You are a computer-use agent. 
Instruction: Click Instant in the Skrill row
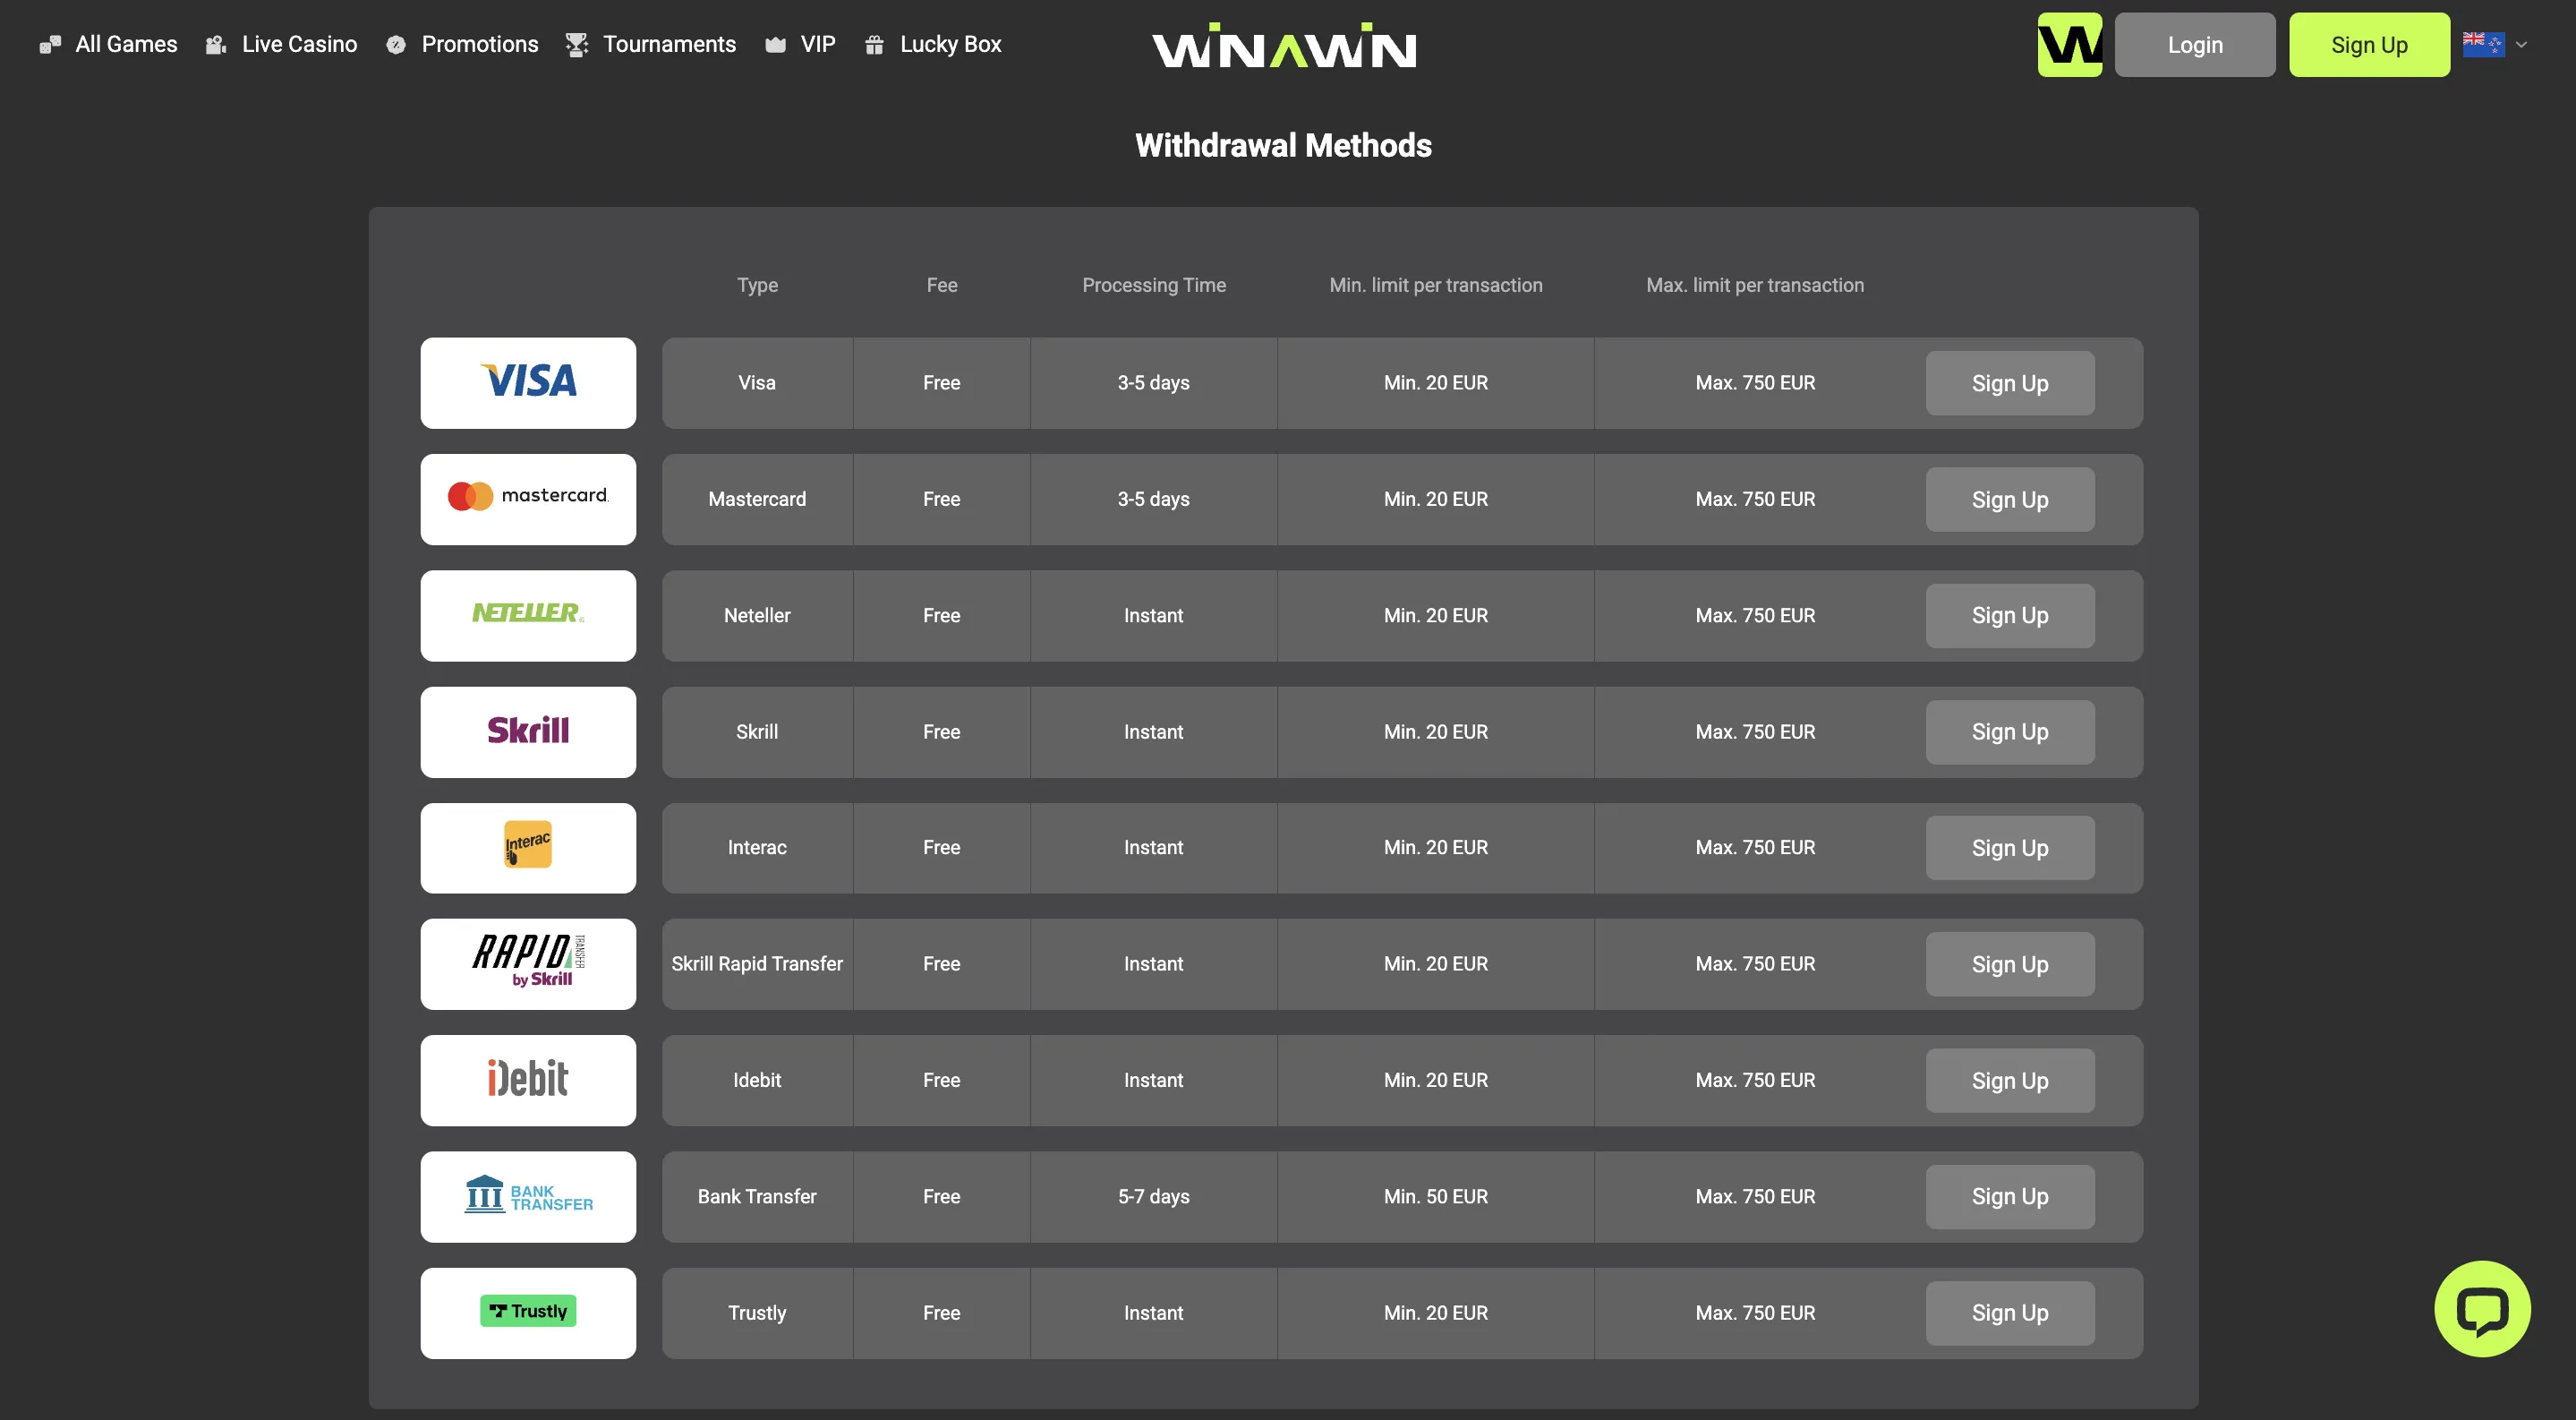pos(1154,732)
